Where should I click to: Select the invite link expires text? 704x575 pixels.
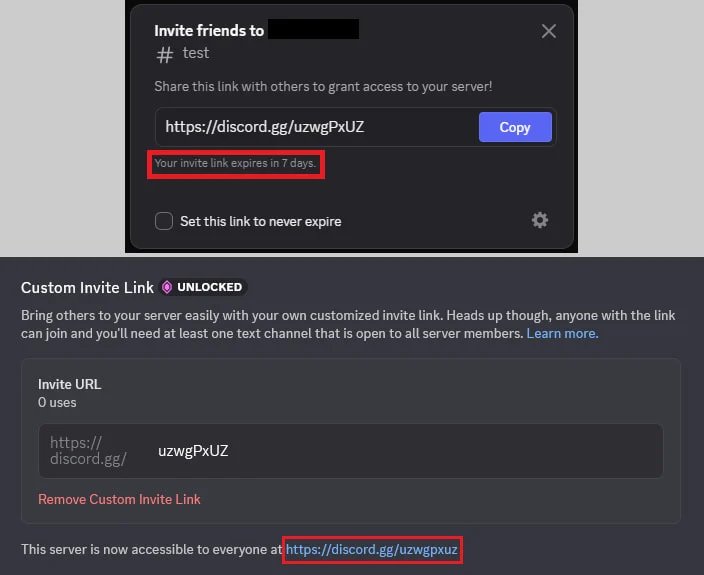(x=235, y=163)
